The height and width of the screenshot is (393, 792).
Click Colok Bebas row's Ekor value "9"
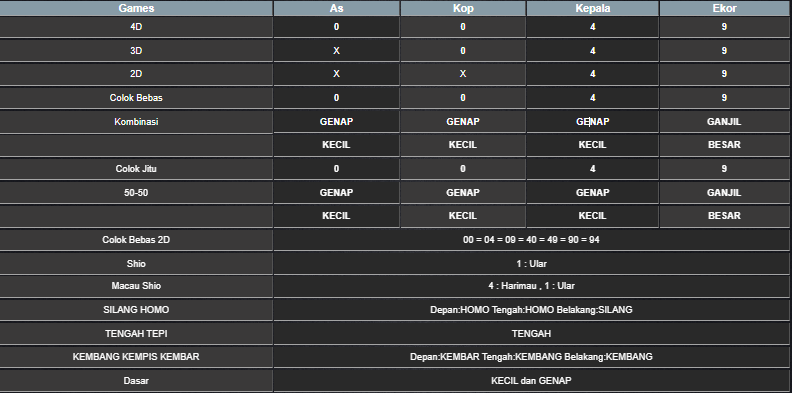tap(724, 97)
